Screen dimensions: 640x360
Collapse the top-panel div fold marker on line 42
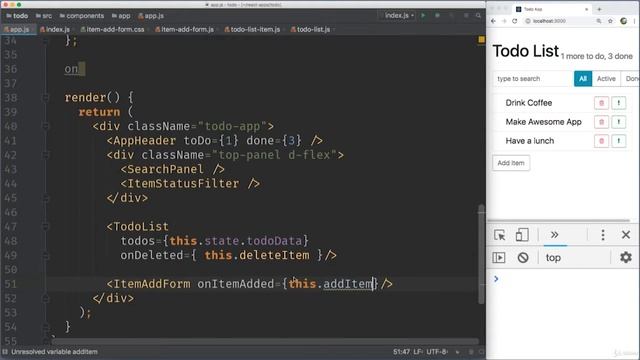pyautogui.click(x=45, y=155)
